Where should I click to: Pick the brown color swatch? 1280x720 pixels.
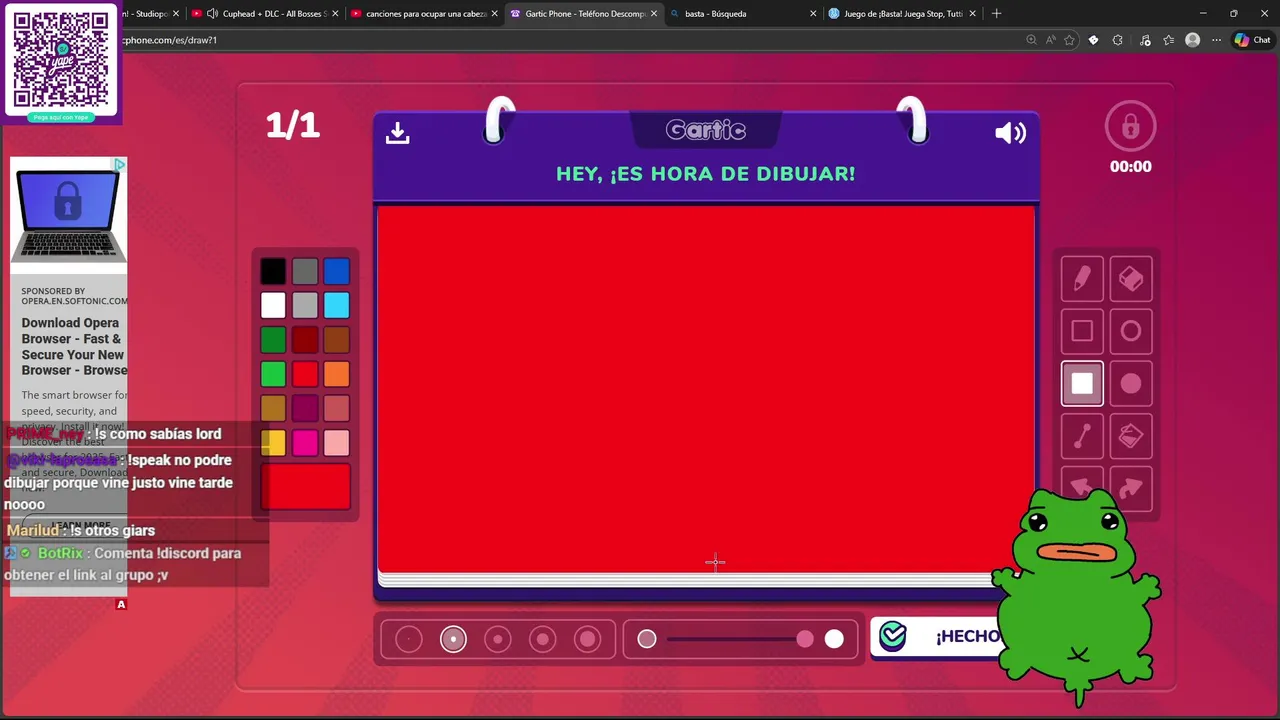point(337,340)
